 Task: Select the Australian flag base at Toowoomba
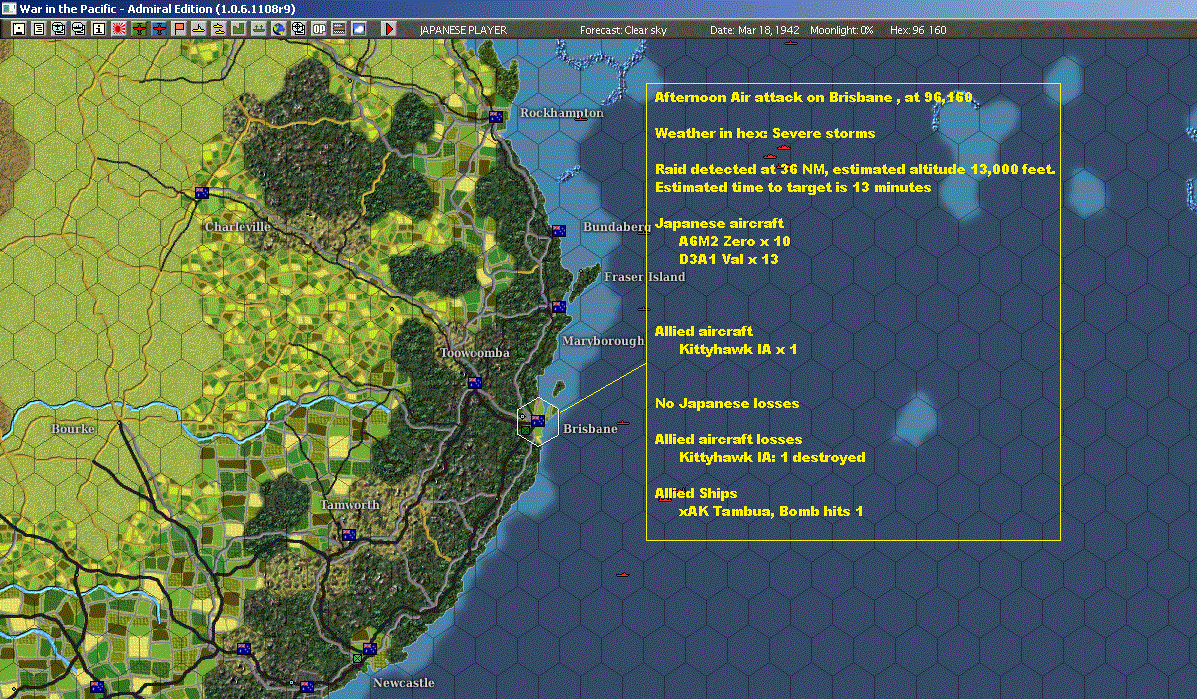click(475, 383)
